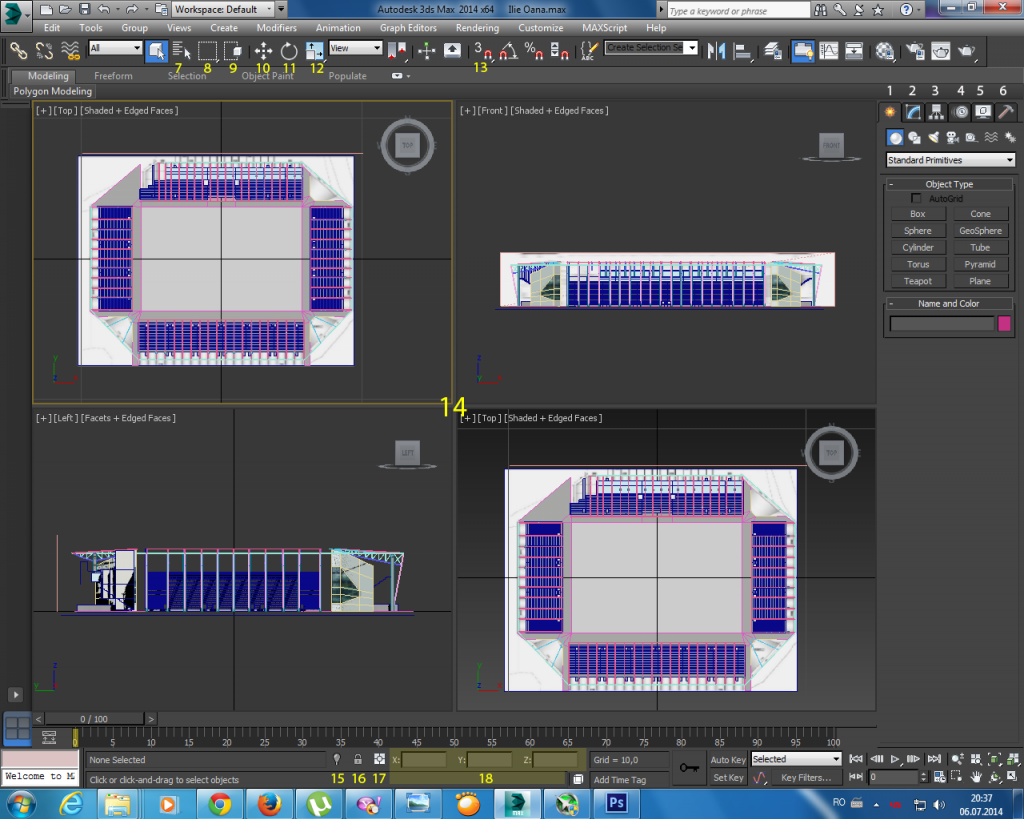The image size is (1024, 819).
Task: Switch to Cameras create category
Action: pyautogui.click(x=953, y=137)
